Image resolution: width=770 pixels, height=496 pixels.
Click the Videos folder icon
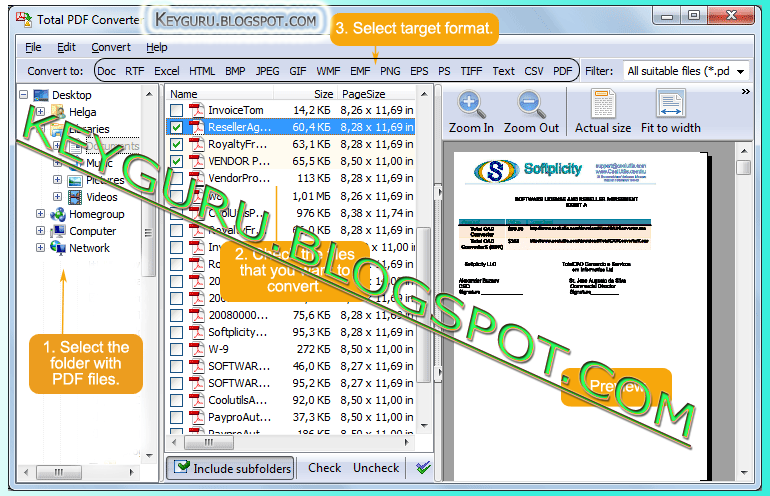click(75, 197)
